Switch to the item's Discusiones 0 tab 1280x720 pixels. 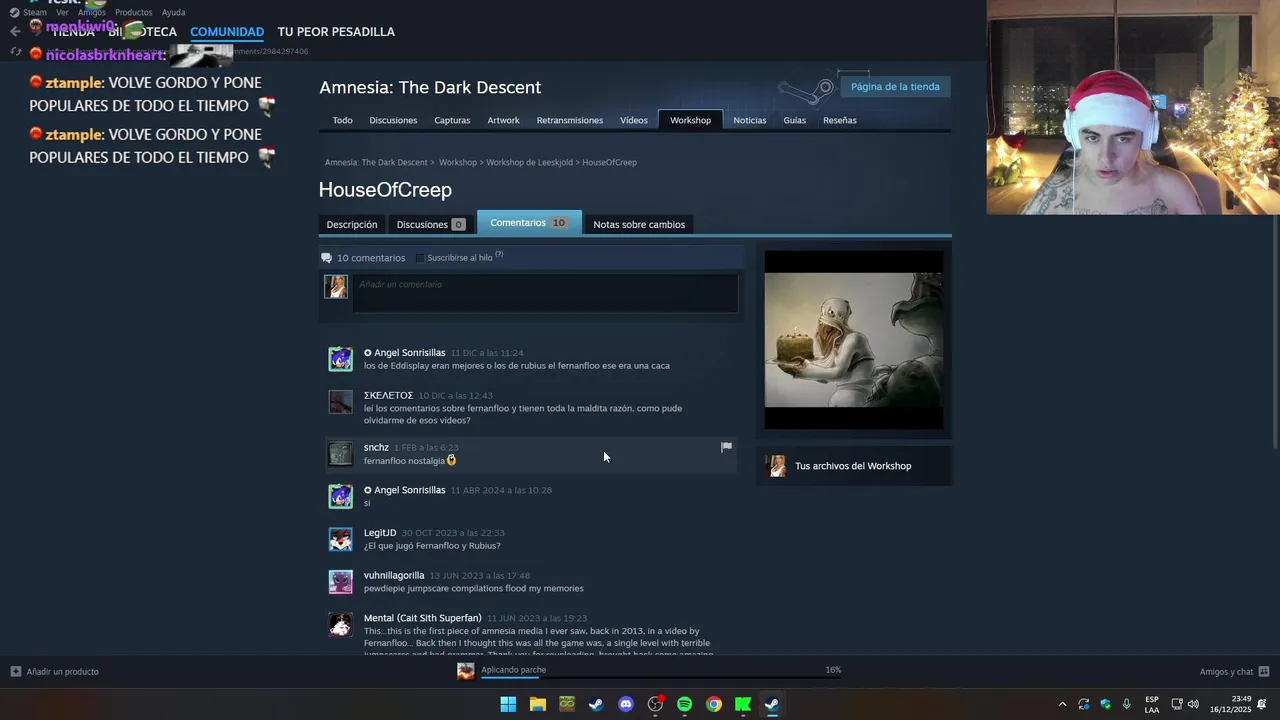coord(430,224)
